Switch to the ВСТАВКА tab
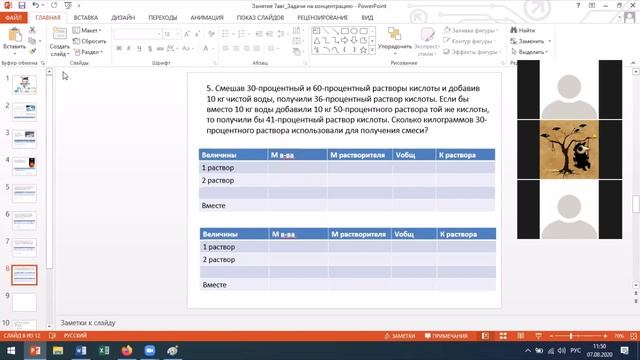This screenshot has height=360, width=640. tap(86, 18)
